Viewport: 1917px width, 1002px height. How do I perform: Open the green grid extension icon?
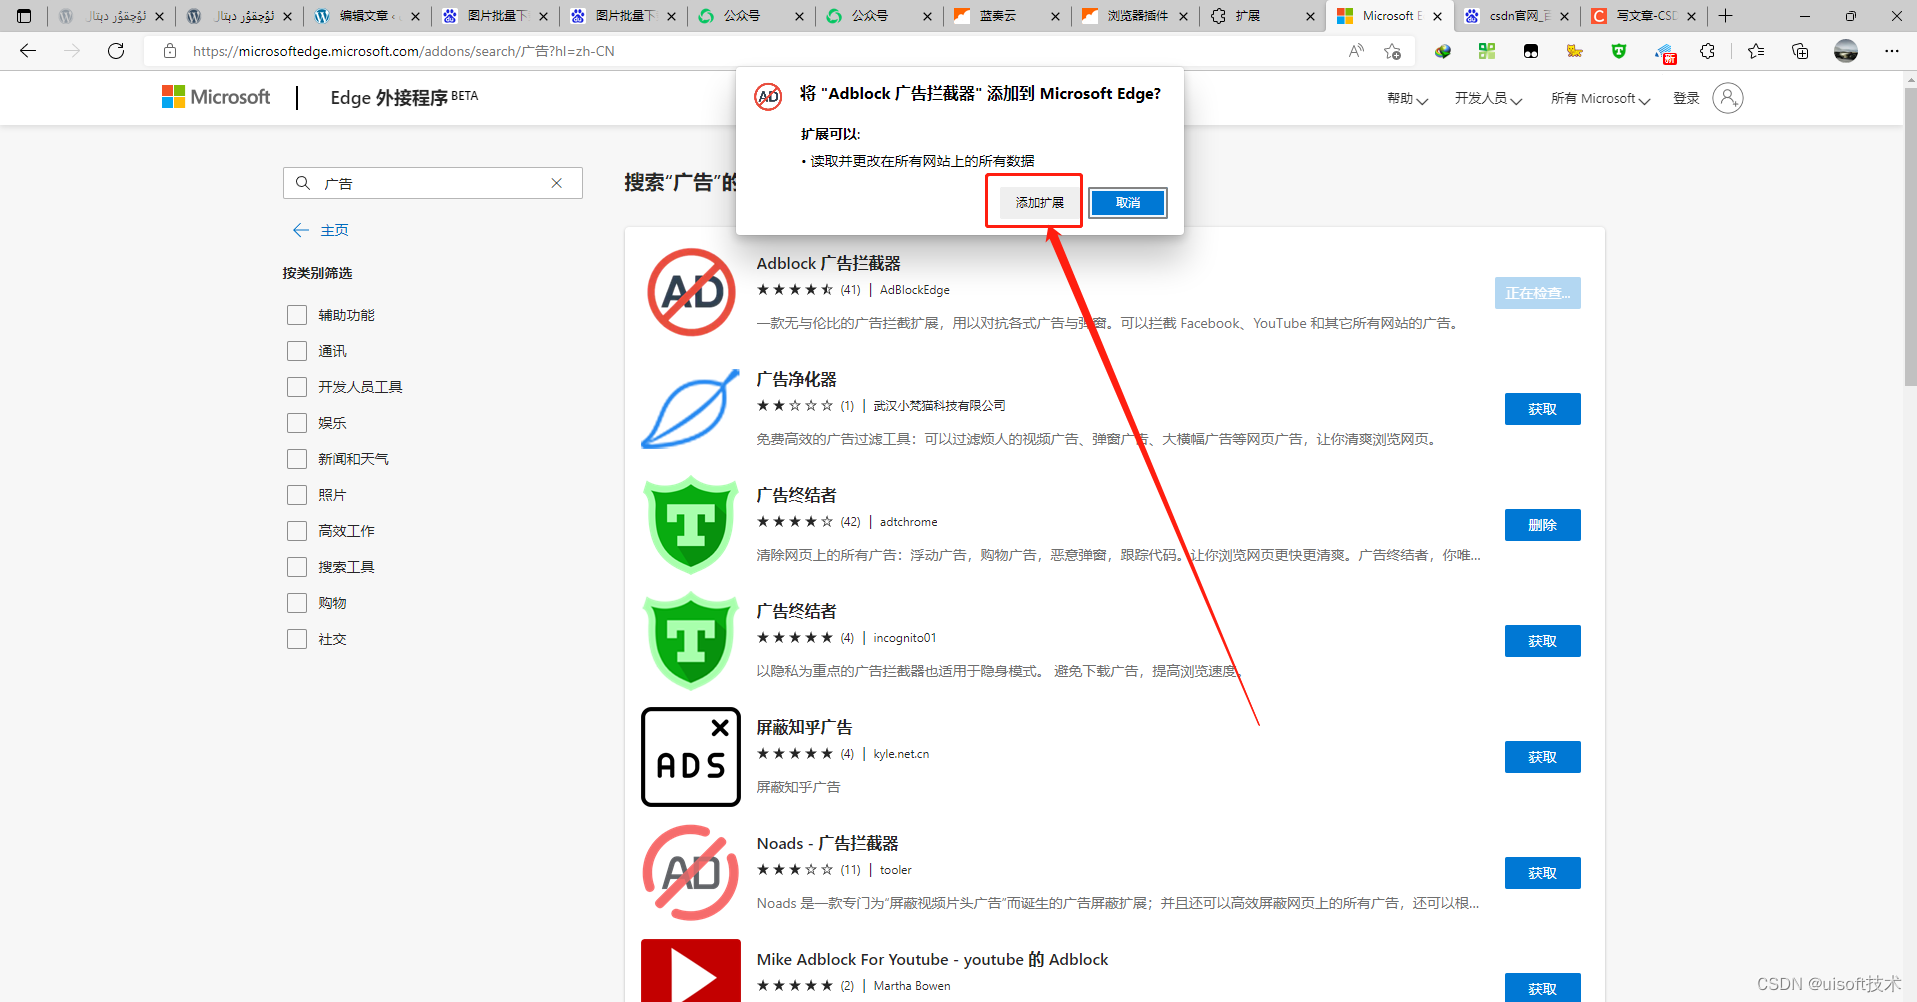pyautogui.click(x=1487, y=51)
